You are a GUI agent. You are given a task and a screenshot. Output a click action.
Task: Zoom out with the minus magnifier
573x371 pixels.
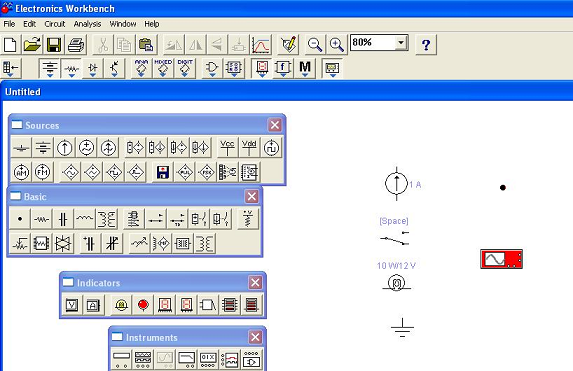tap(315, 45)
